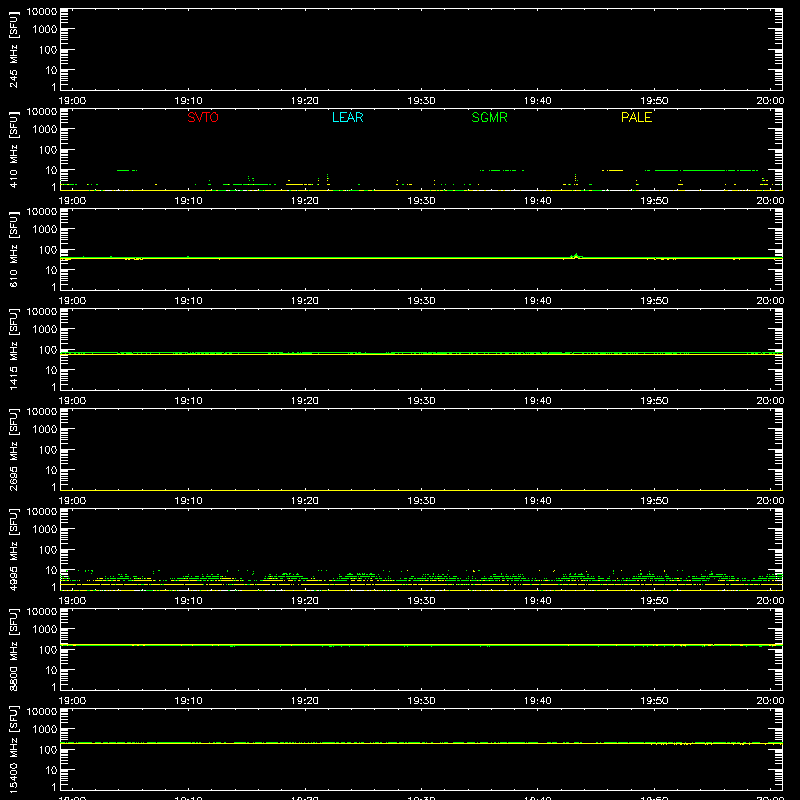This screenshot has width=800, height=800.
Task: Select the 4995 MHz [SFU] axis title
Action: pyautogui.click(x=14, y=549)
